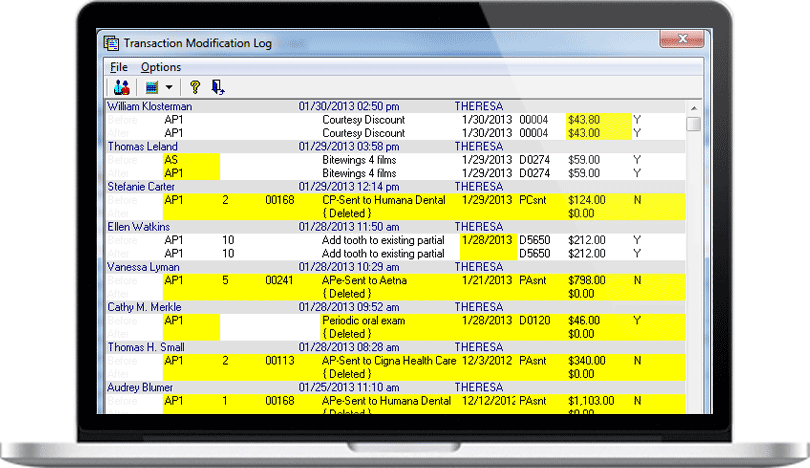Click the $46.00 amount
Viewport: 810px width, 468px height.
pyautogui.click(x=584, y=321)
